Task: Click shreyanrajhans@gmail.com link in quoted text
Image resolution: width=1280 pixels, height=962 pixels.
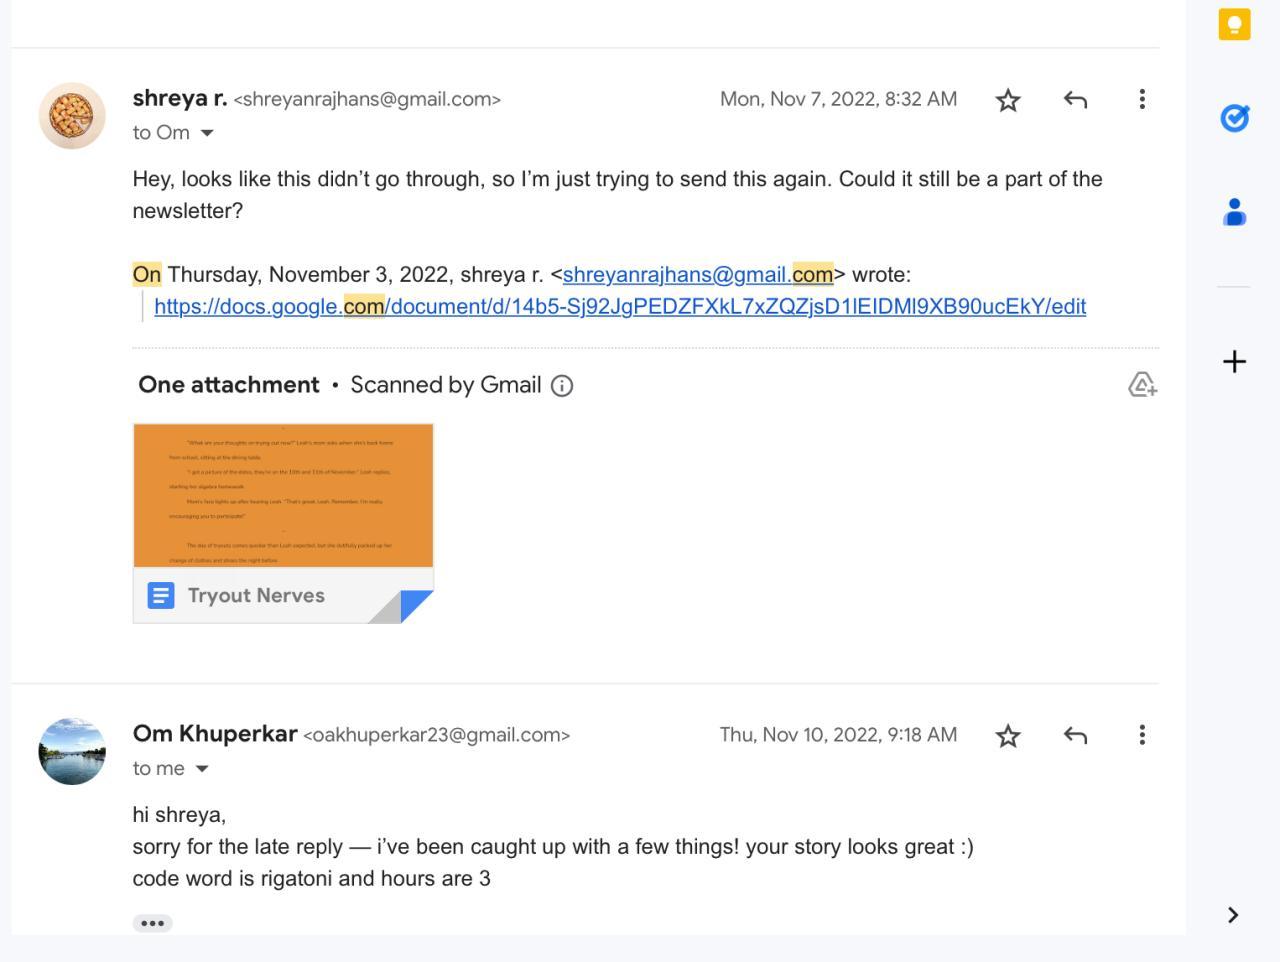Action: point(697,275)
